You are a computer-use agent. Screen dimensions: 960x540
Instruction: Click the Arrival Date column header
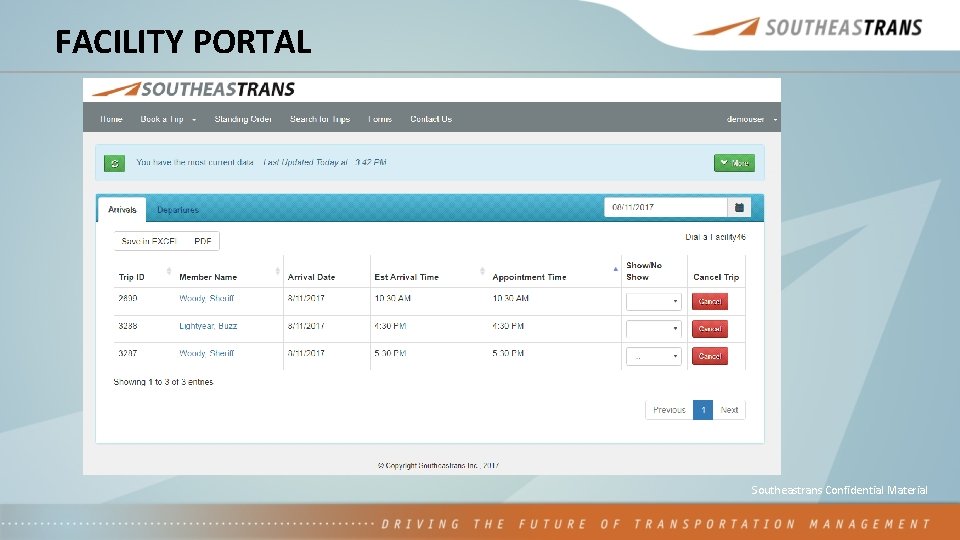tap(312, 277)
